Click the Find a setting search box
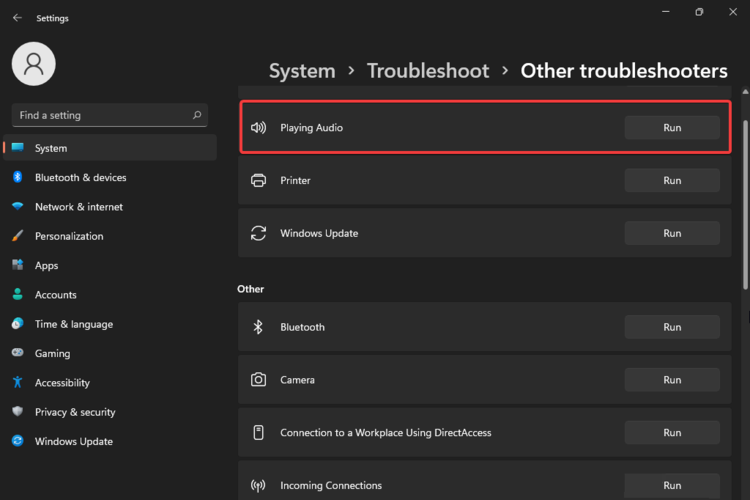 pos(110,115)
